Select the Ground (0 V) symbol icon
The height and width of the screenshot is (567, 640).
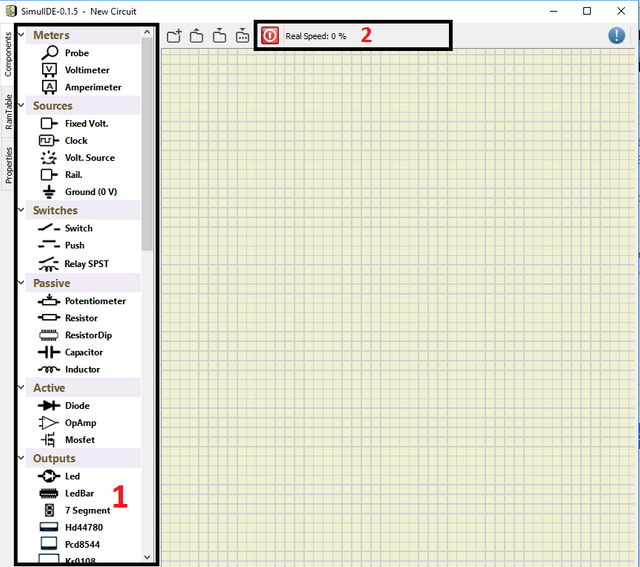(x=49, y=191)
